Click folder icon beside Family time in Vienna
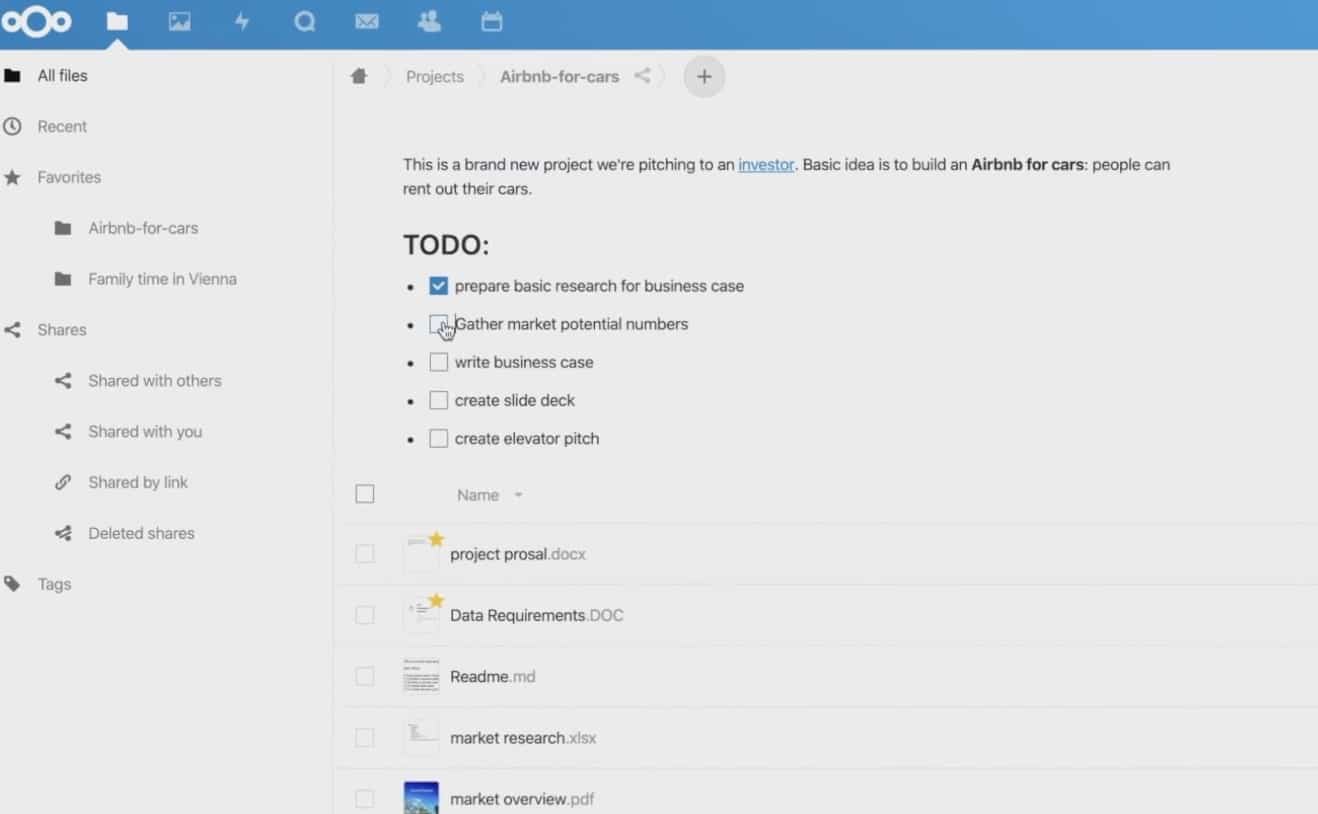The image size is (1318, 814). [63, 279]
